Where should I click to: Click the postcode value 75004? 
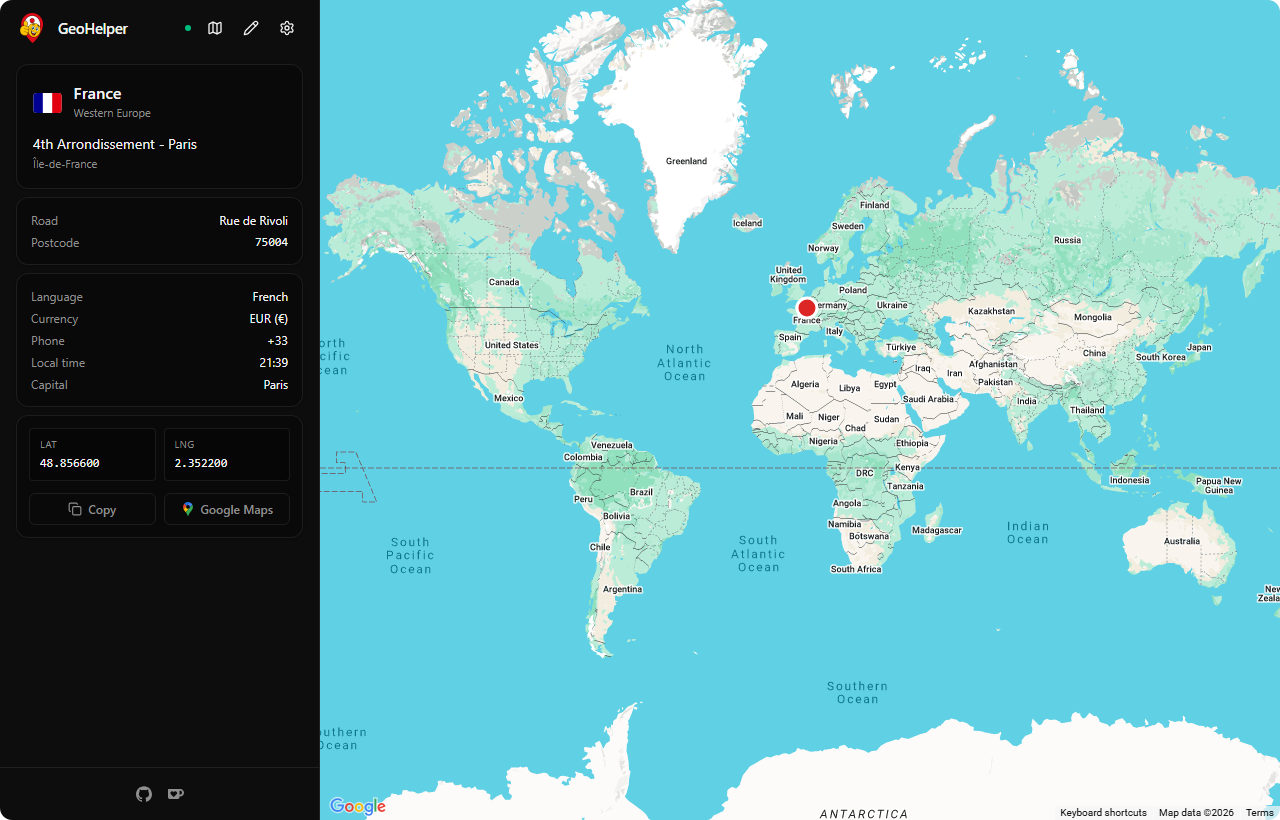[271, 243]
